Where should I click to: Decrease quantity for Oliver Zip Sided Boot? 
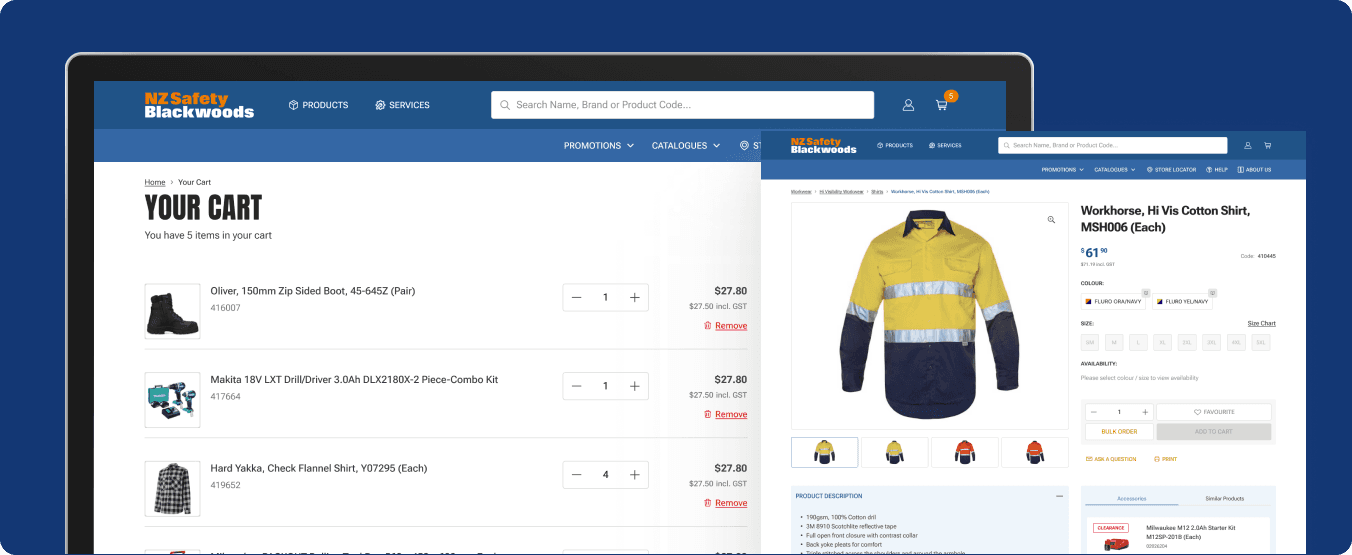(x=577, y=298)
